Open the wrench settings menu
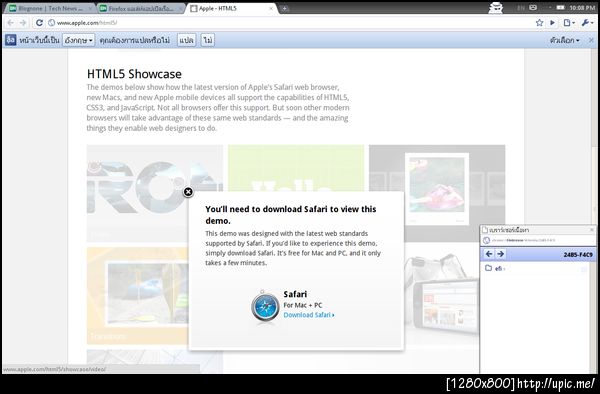The height and width of the screenshot is (394, 600). tap(587, 23)
